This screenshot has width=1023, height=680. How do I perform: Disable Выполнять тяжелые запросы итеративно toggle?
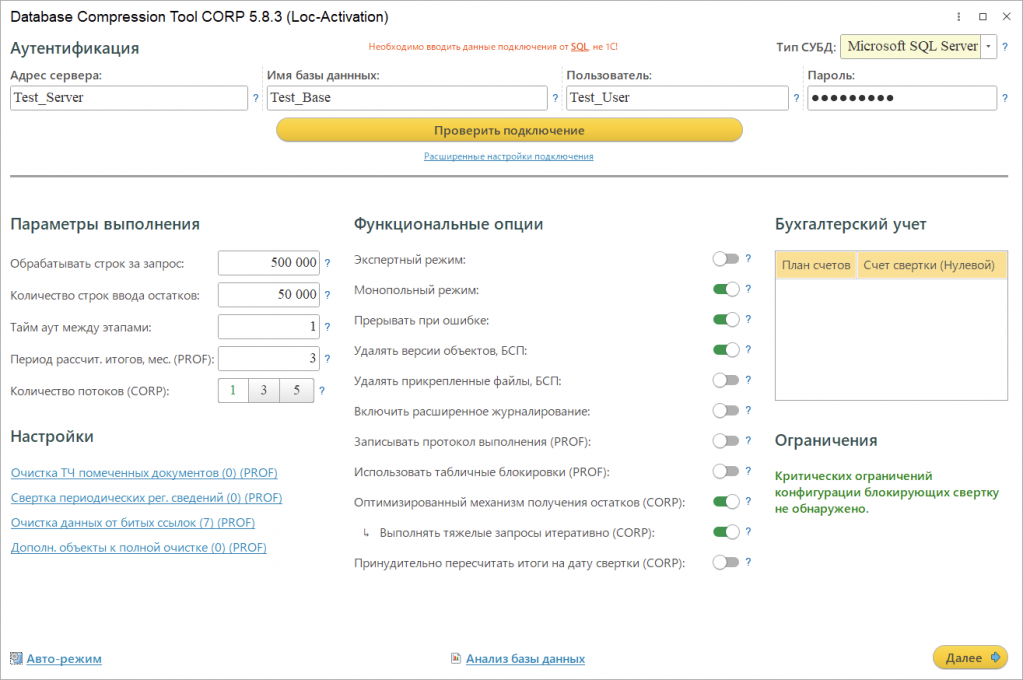tap(725, 532)
